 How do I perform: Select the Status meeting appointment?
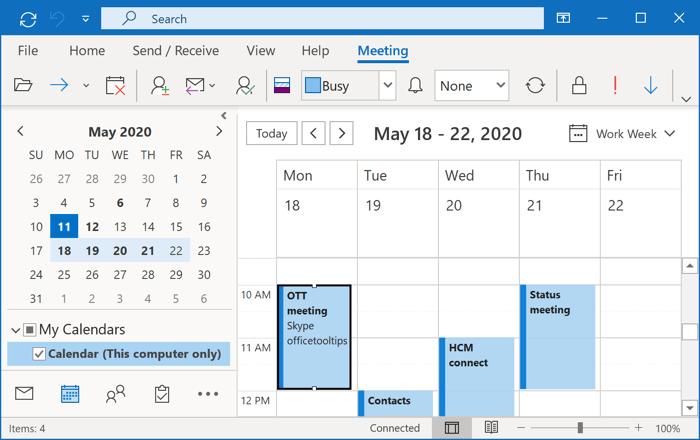pyautogui.click(x=558, y=337)
